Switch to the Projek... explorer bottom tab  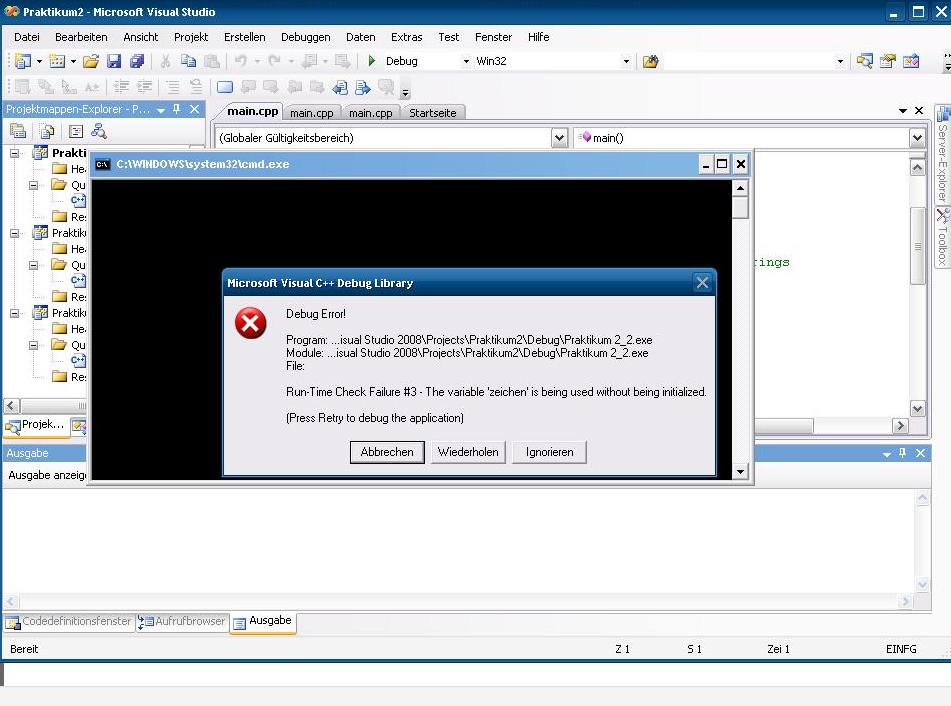[35, 425]
